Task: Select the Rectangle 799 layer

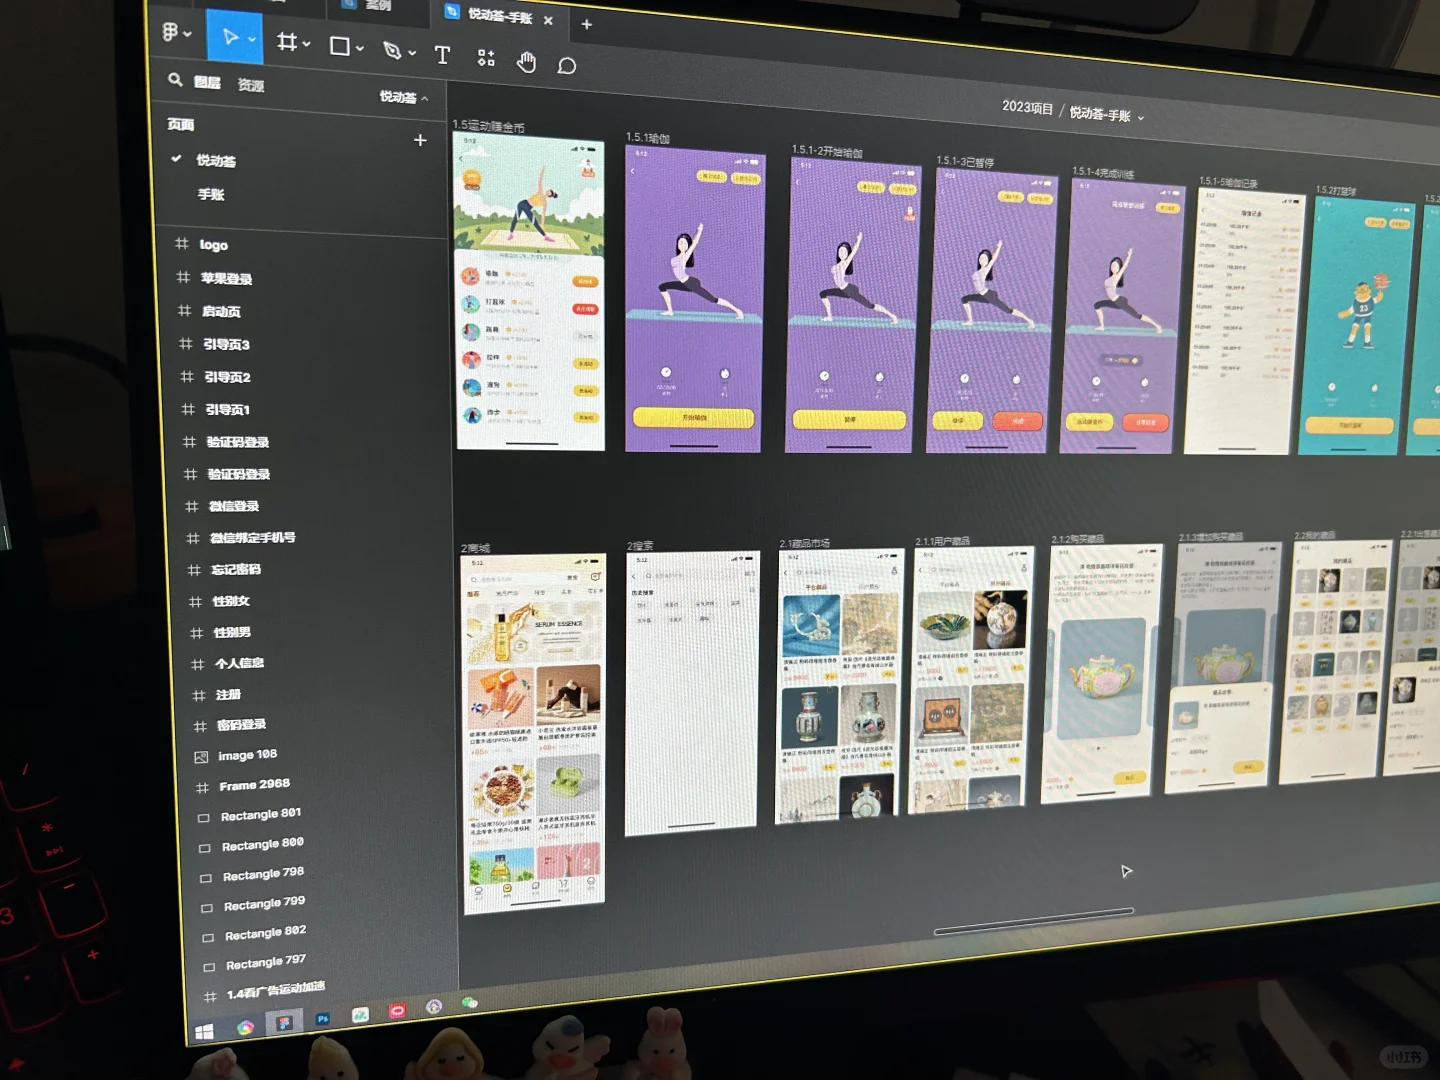Action: (x=265, y=903)
